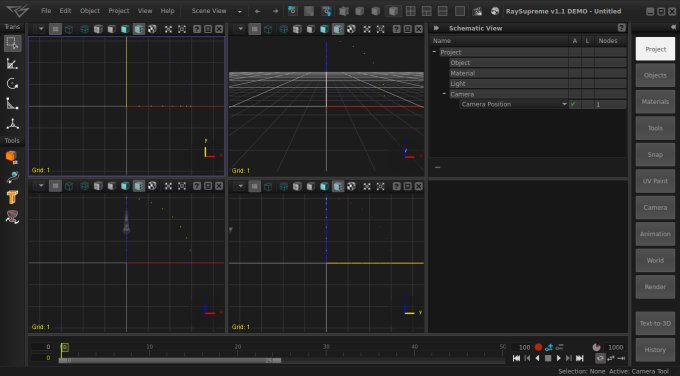Toggle the Camera Position active checkbox

point(573,104)
